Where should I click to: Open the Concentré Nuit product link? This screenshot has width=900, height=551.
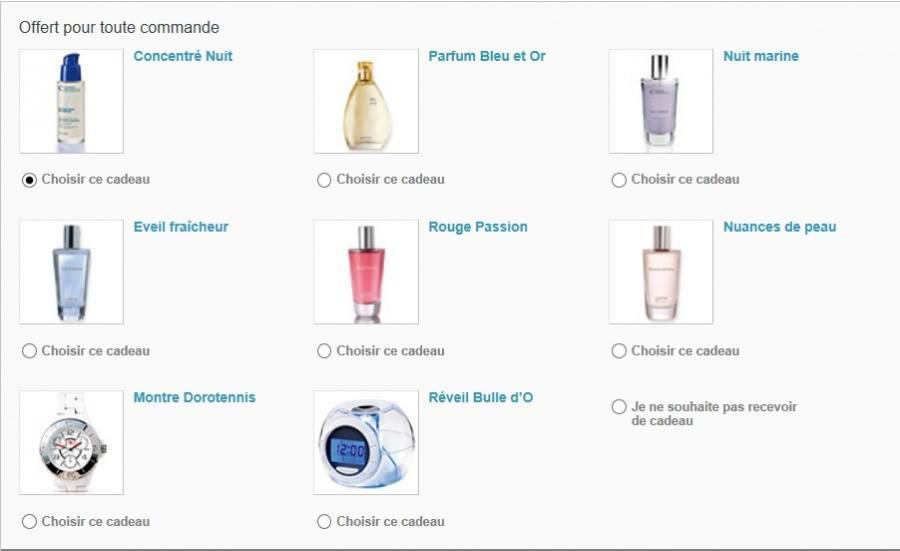pos(183,56)
